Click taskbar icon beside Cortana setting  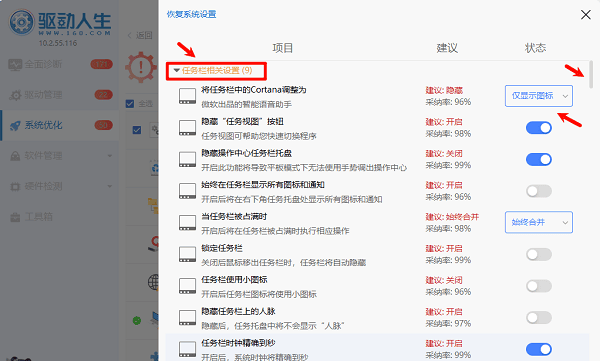tap(188, 96)
